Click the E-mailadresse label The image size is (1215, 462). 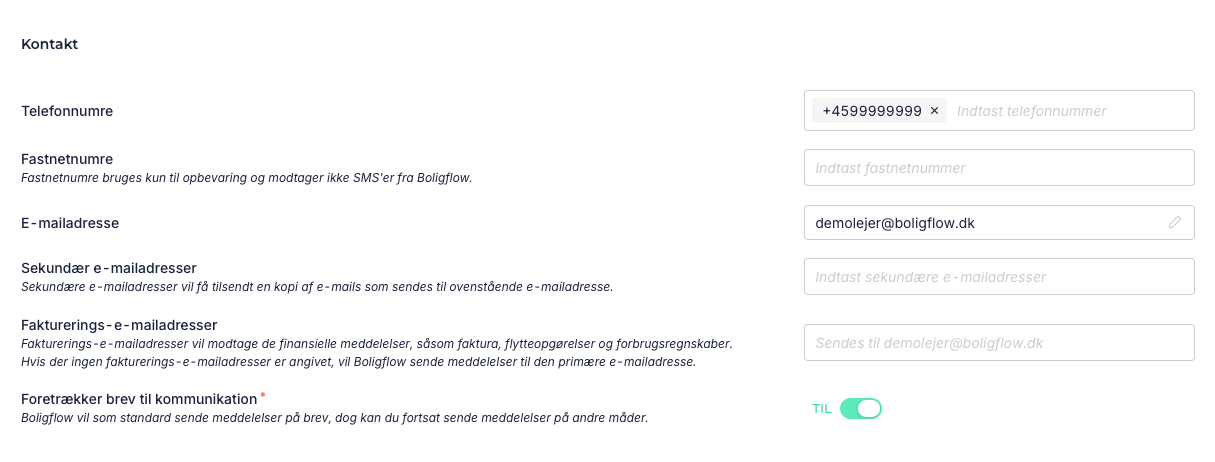tap(70, 223)
